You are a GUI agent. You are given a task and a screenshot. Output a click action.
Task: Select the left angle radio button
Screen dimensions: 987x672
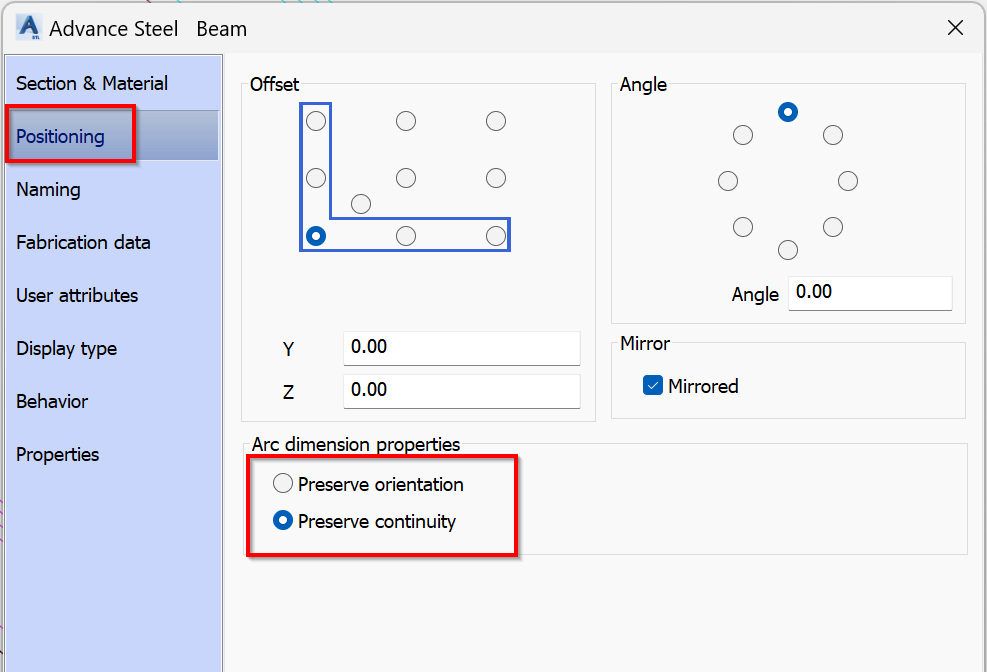pos(728,181)
